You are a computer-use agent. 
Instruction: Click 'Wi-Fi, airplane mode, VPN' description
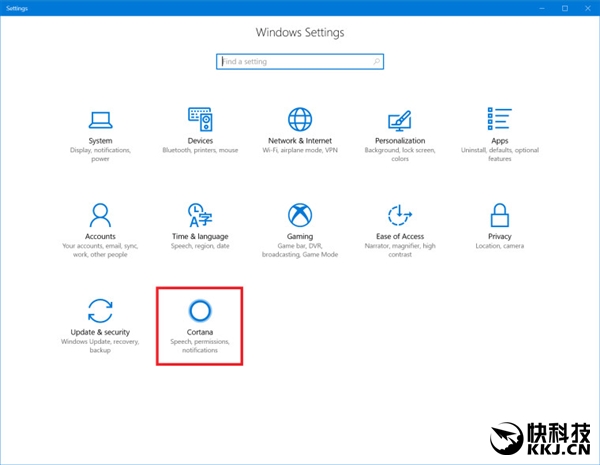(300, 150)
